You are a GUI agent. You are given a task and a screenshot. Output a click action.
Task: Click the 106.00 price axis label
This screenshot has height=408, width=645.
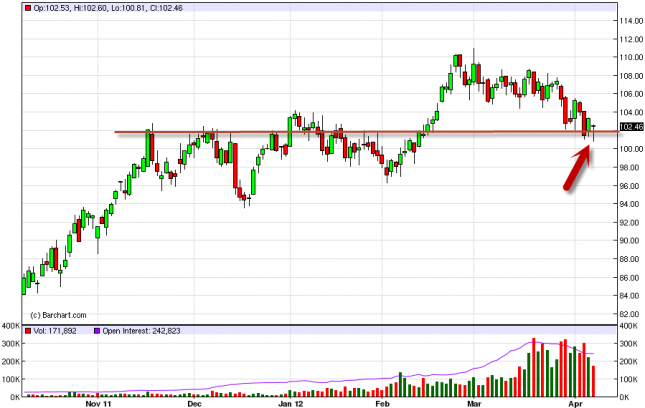631,94
